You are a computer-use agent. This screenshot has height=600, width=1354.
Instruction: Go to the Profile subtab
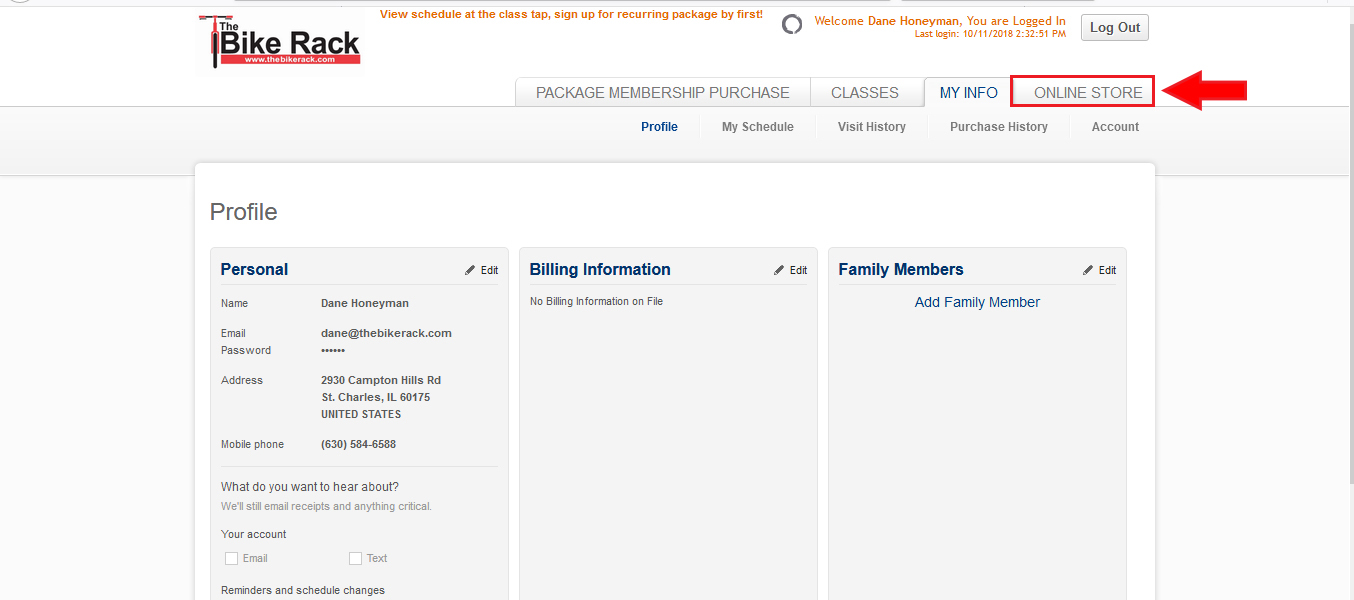click(659, 127)
